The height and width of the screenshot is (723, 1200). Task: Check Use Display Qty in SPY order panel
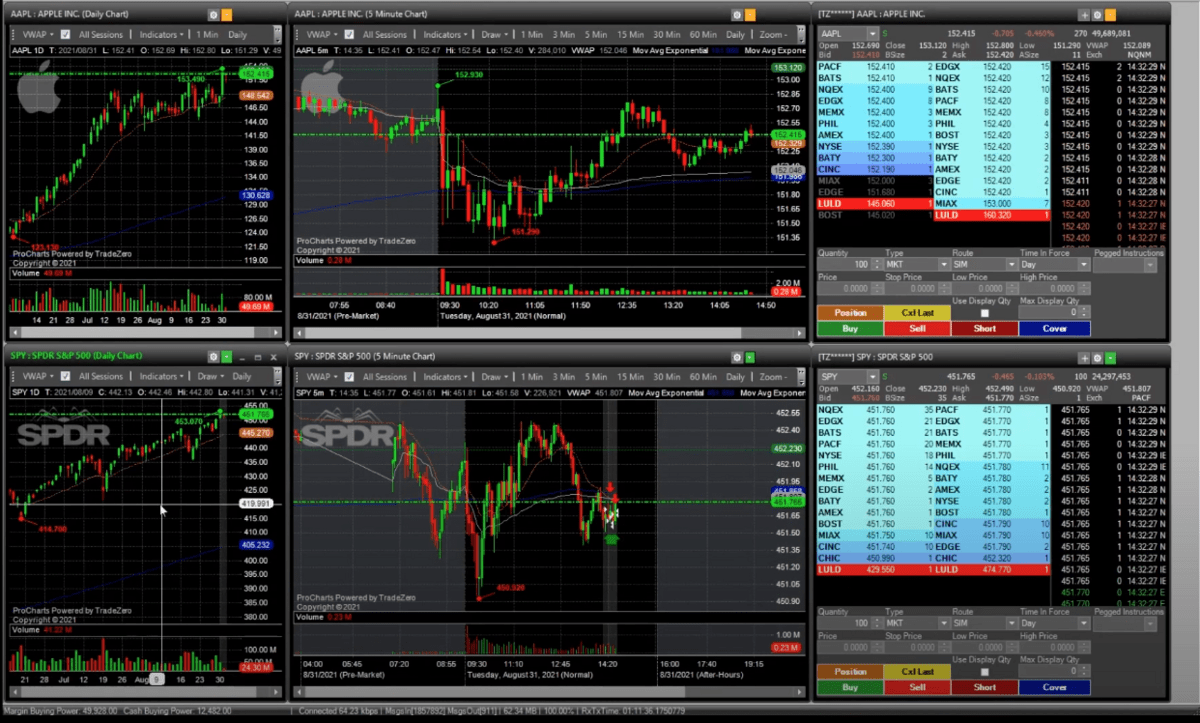(x=984, y=672)
